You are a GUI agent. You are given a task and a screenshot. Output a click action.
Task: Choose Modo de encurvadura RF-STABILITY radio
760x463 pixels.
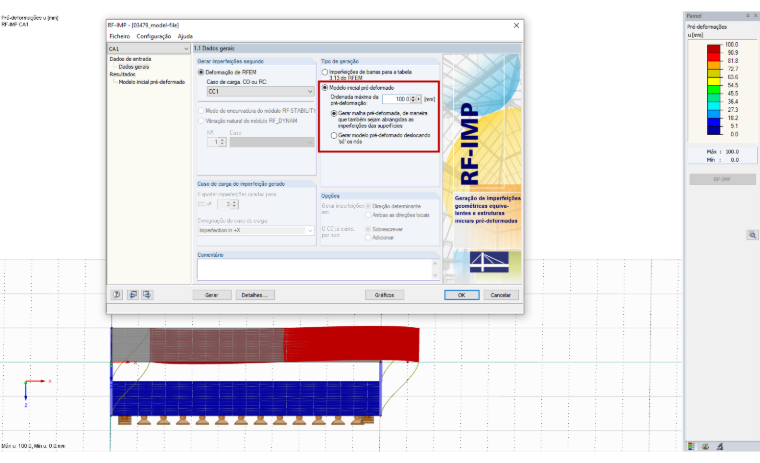click(201, 111)
